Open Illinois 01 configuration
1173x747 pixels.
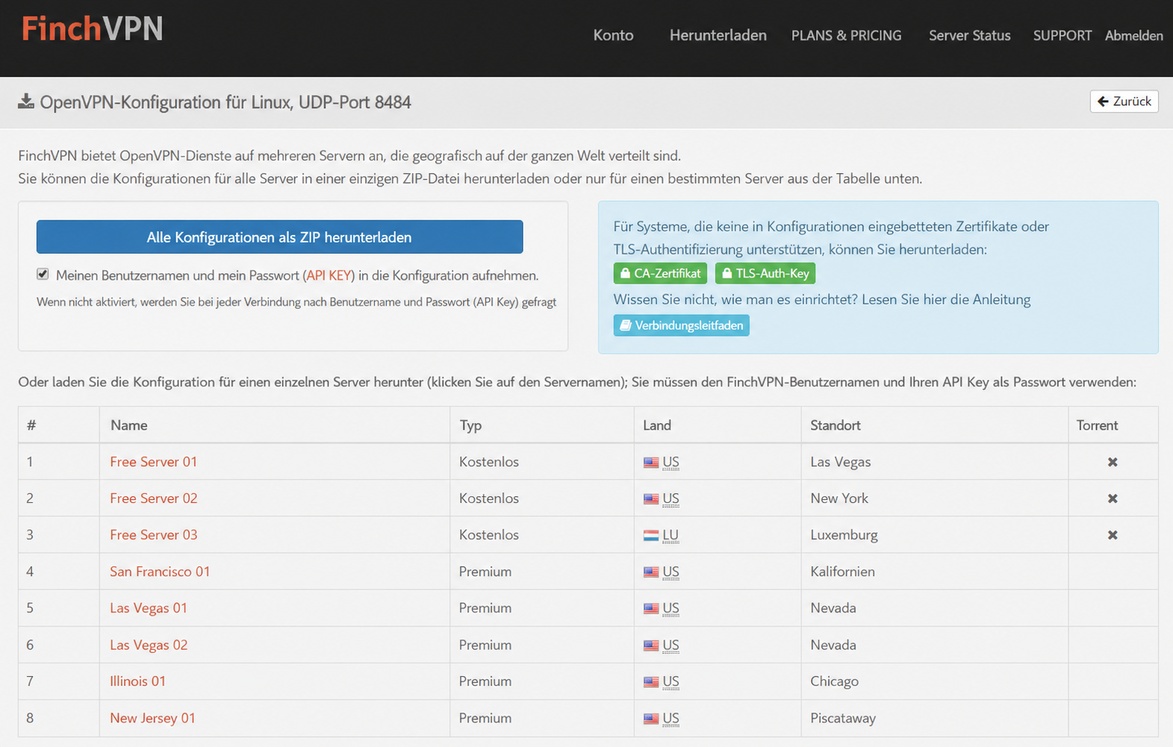tap(138, 681)
